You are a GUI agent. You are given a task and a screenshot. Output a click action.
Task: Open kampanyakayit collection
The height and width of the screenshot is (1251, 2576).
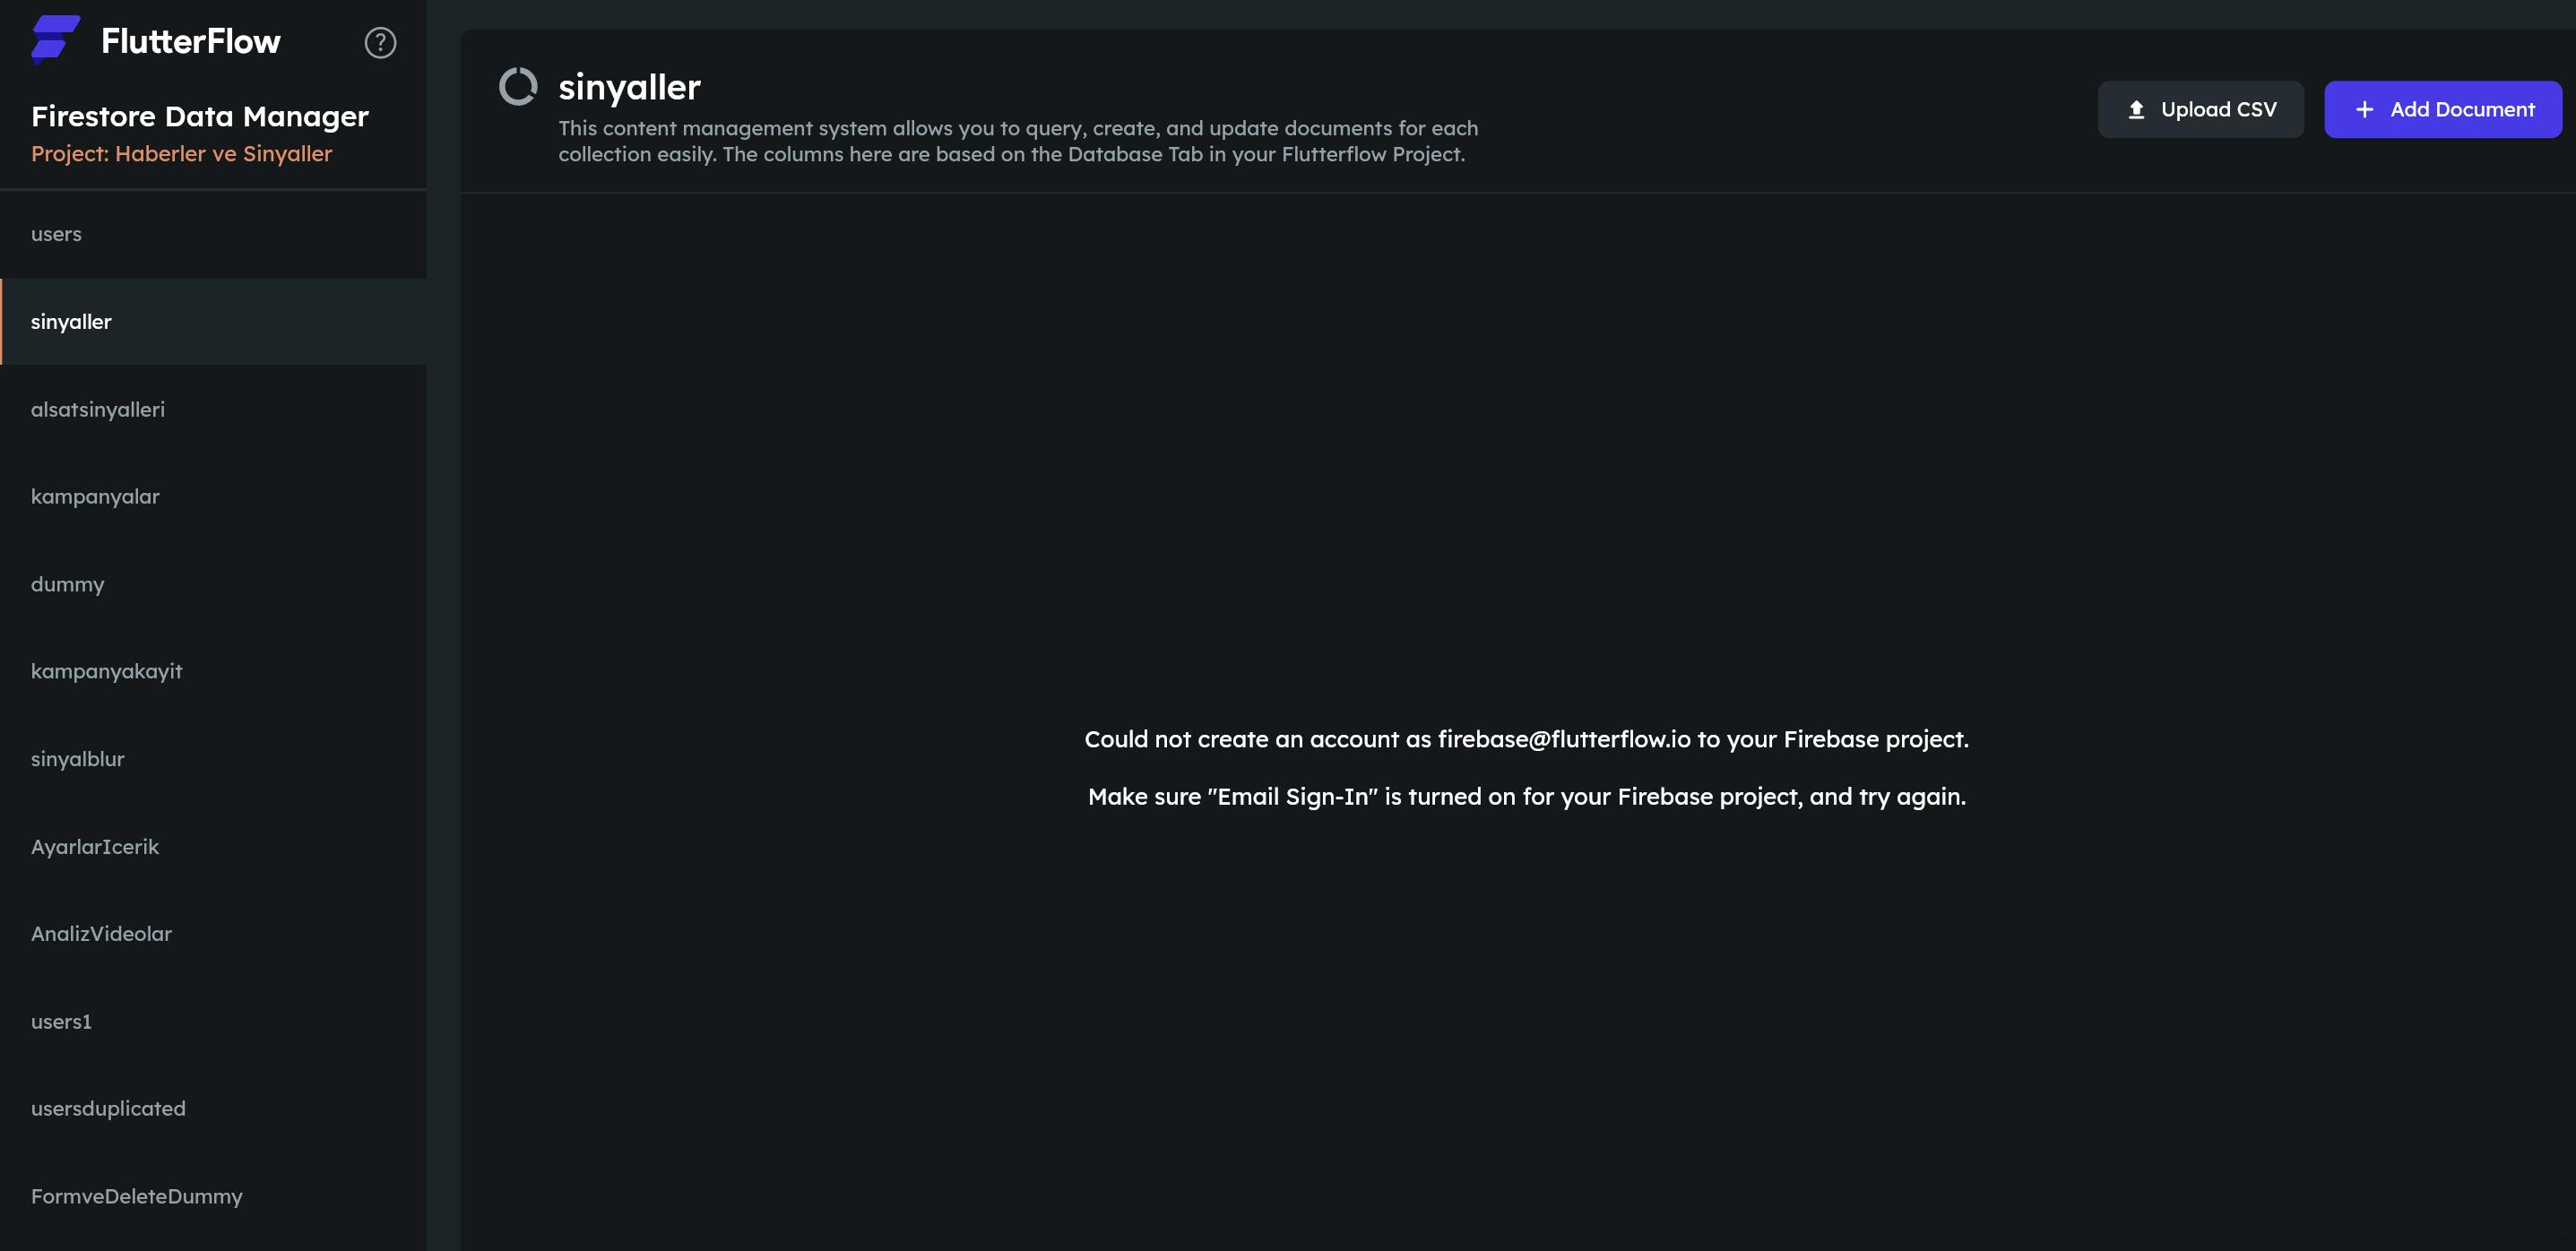click(213, 671)
